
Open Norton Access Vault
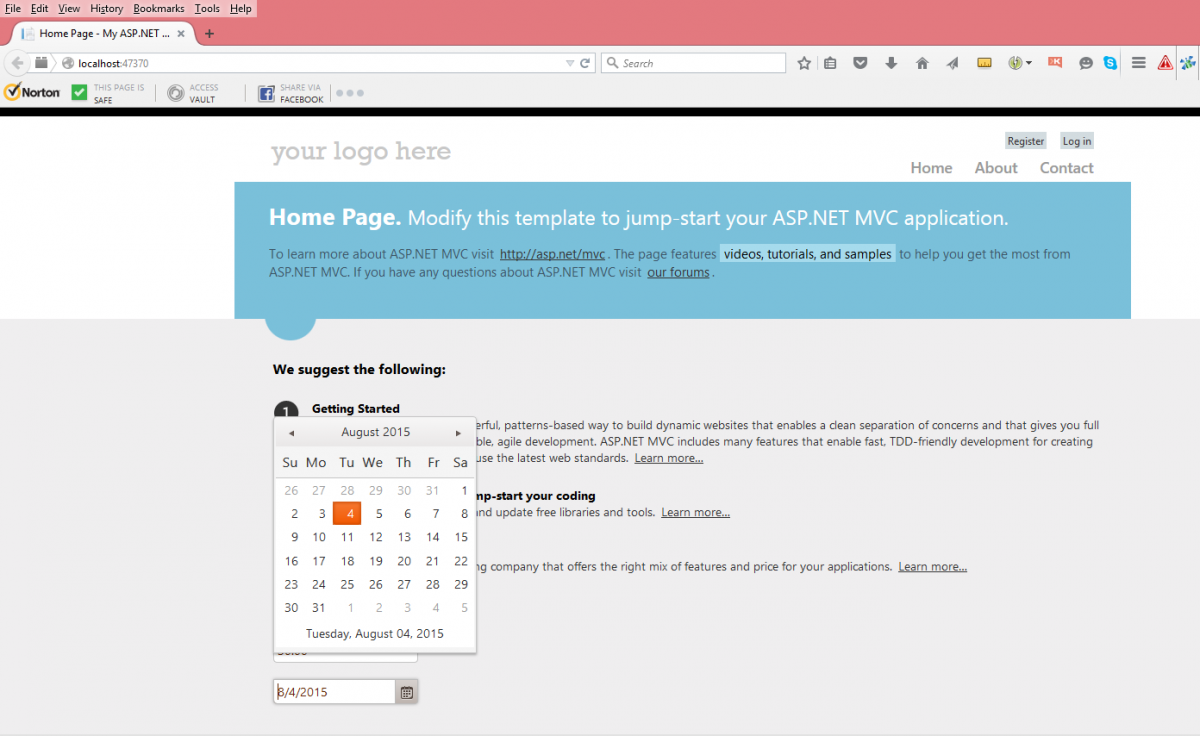[192, 93]
